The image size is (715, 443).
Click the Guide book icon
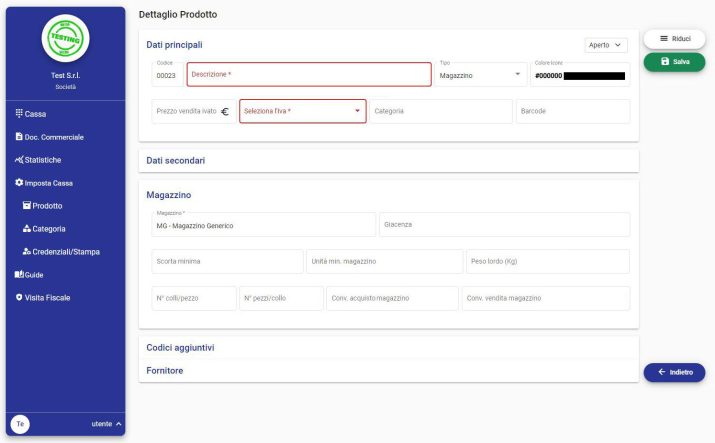click(19, 275)
